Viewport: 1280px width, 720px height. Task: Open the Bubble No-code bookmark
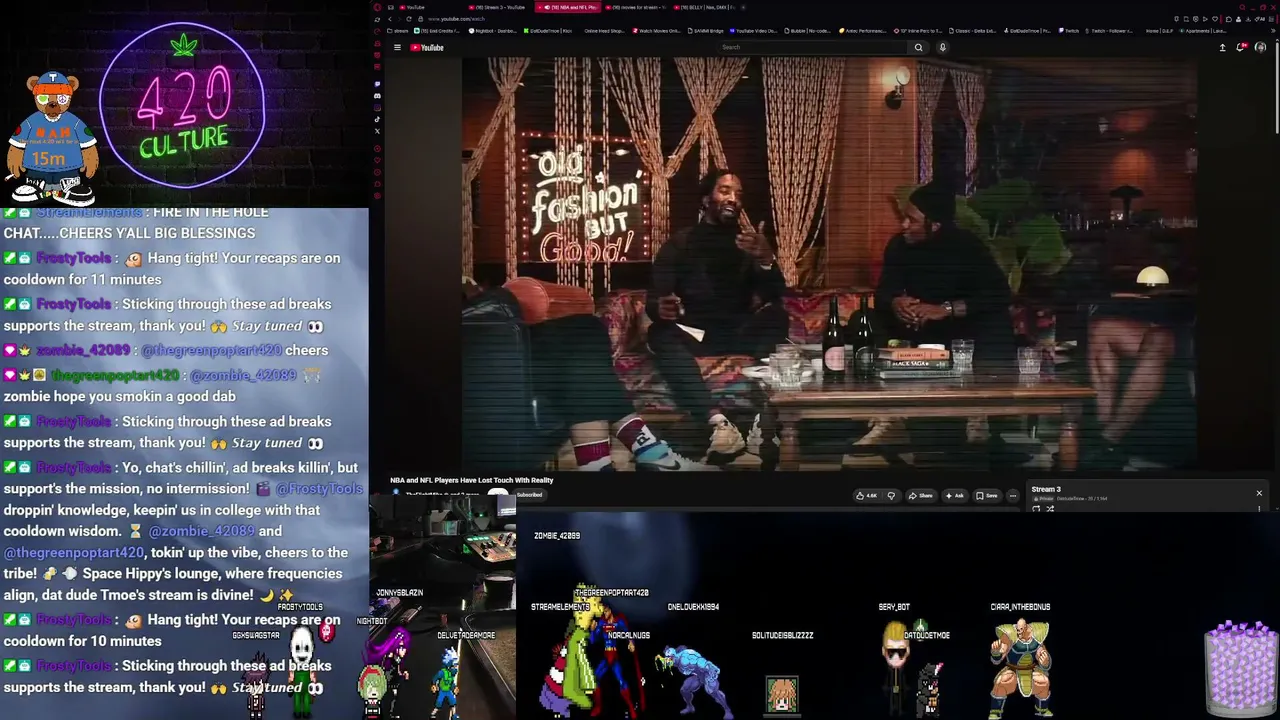click(808, 31)
